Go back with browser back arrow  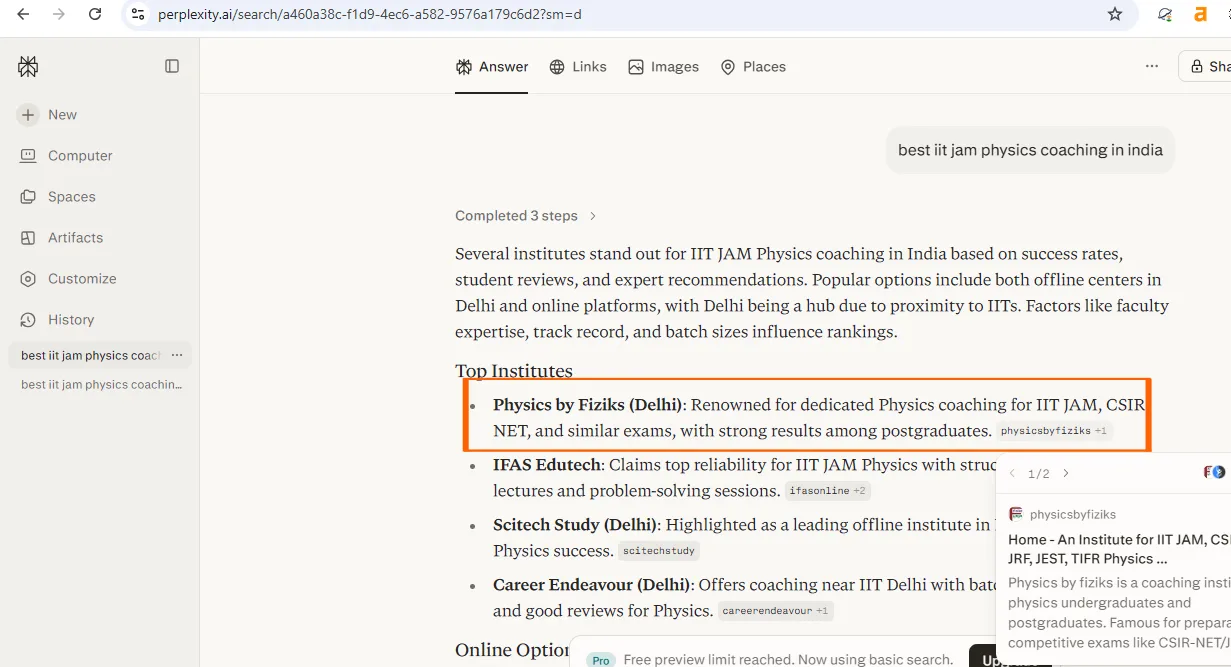pyautogui.click(x=24, y=14)
